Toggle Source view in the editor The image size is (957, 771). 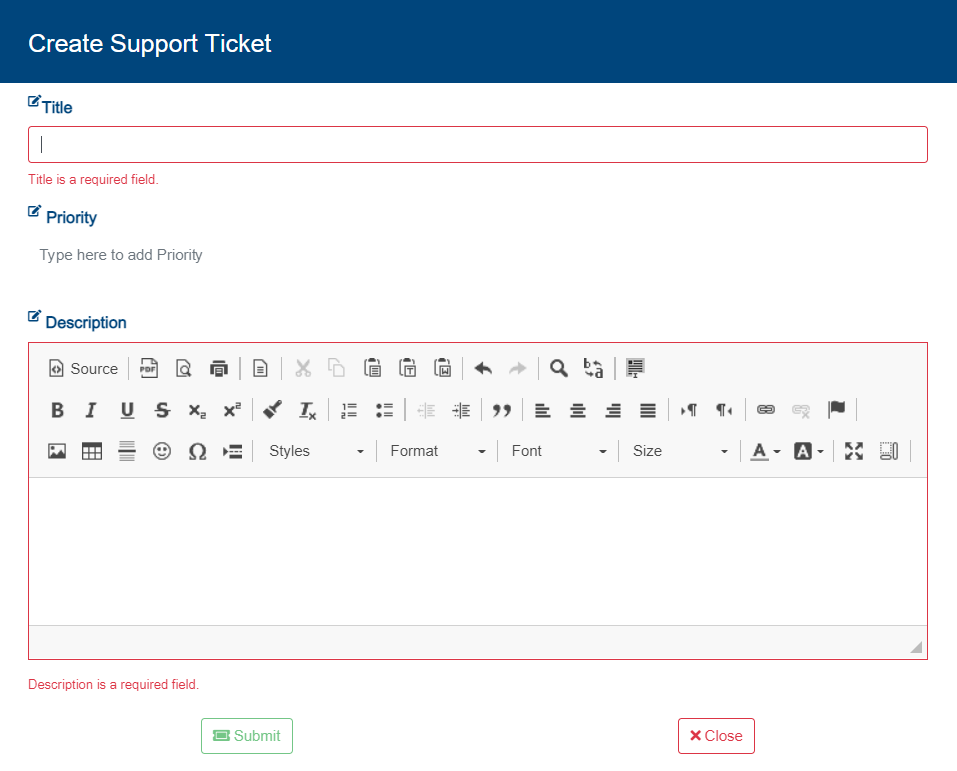pos(83,369)
